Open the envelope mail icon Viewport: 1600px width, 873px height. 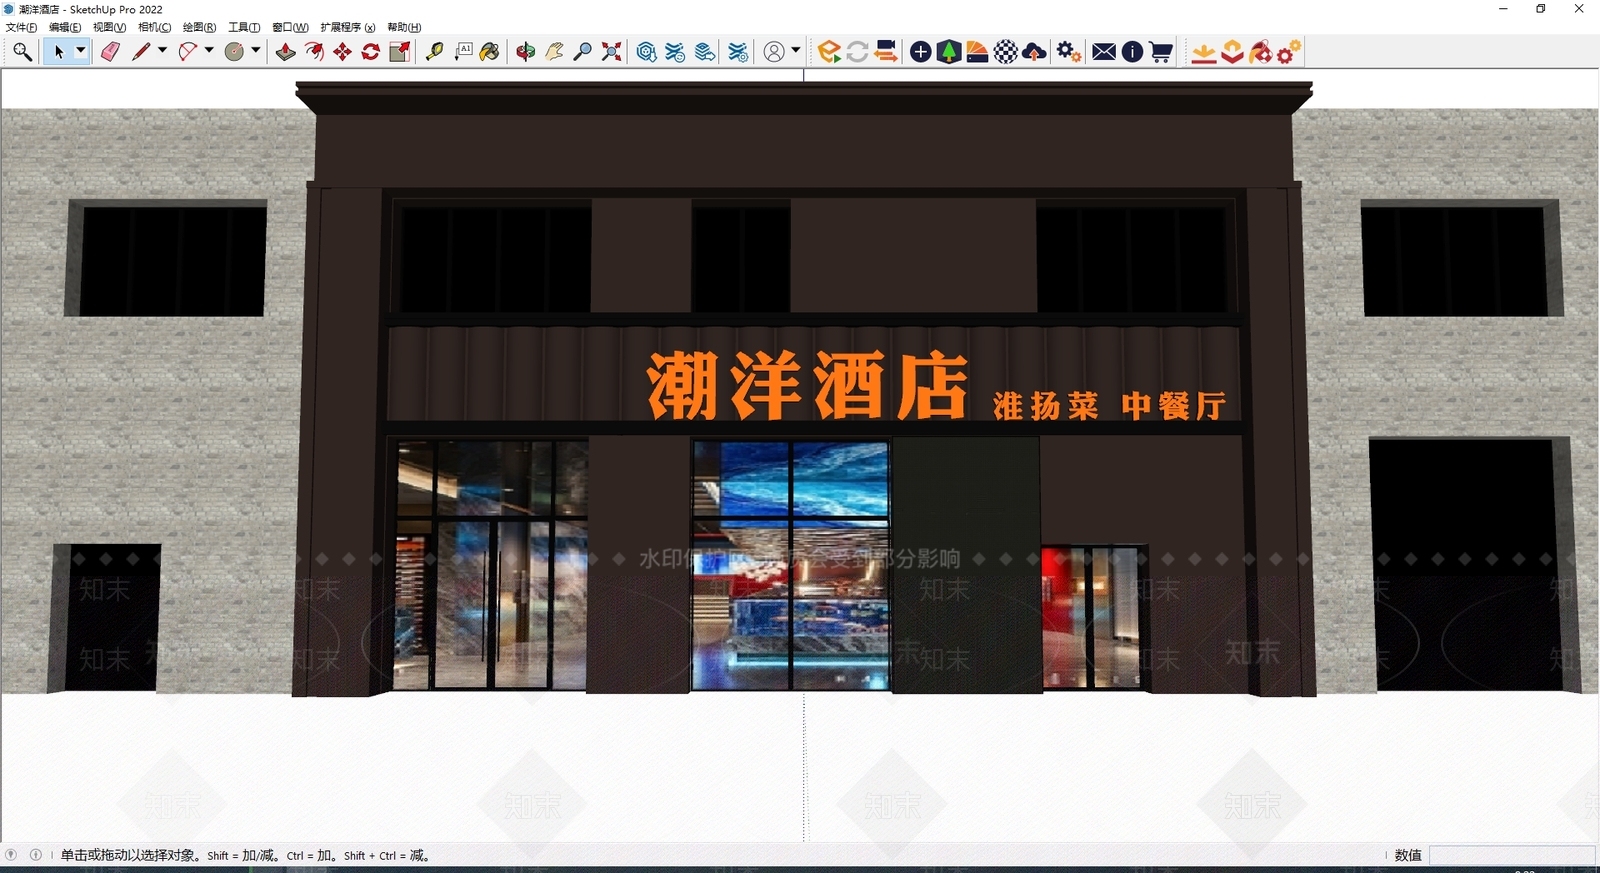pos(1104,52)
